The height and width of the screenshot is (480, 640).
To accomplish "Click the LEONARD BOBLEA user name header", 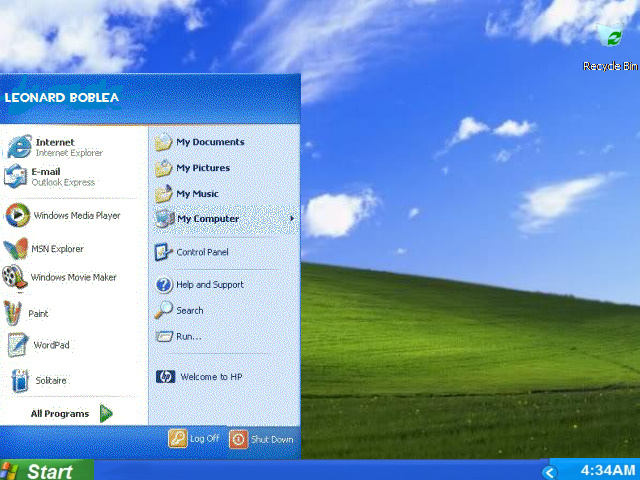I will [62, 98].
